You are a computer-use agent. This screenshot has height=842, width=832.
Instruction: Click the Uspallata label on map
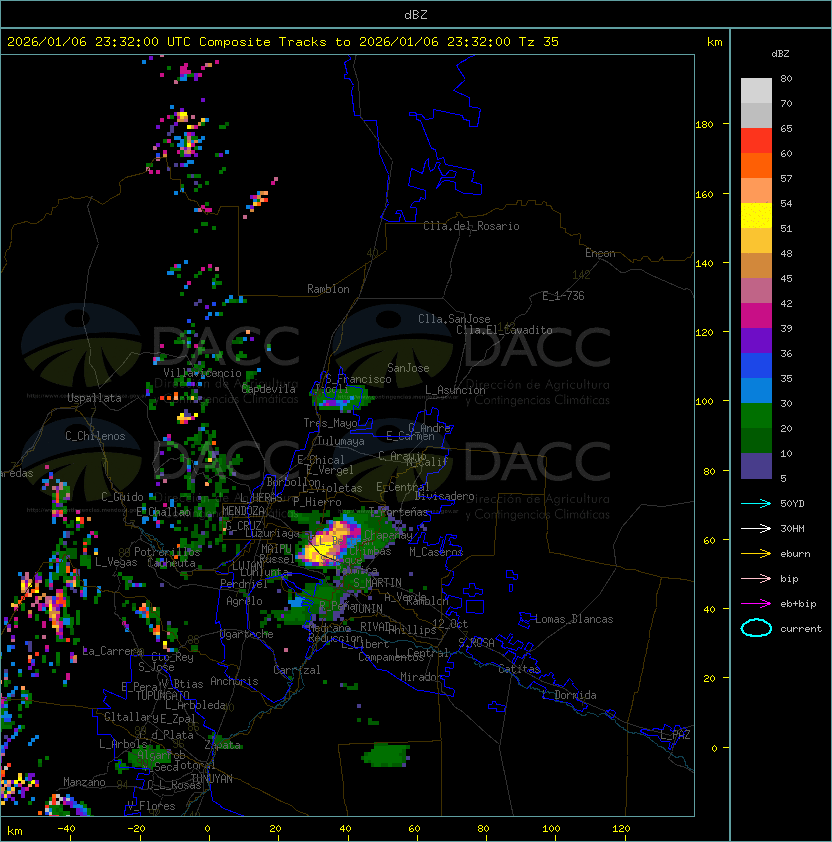point(94,398)
